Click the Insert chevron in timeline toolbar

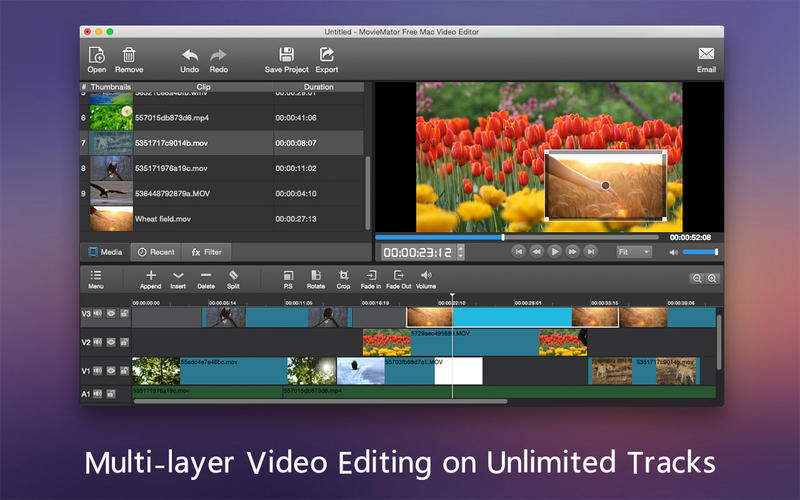[178, 275]
